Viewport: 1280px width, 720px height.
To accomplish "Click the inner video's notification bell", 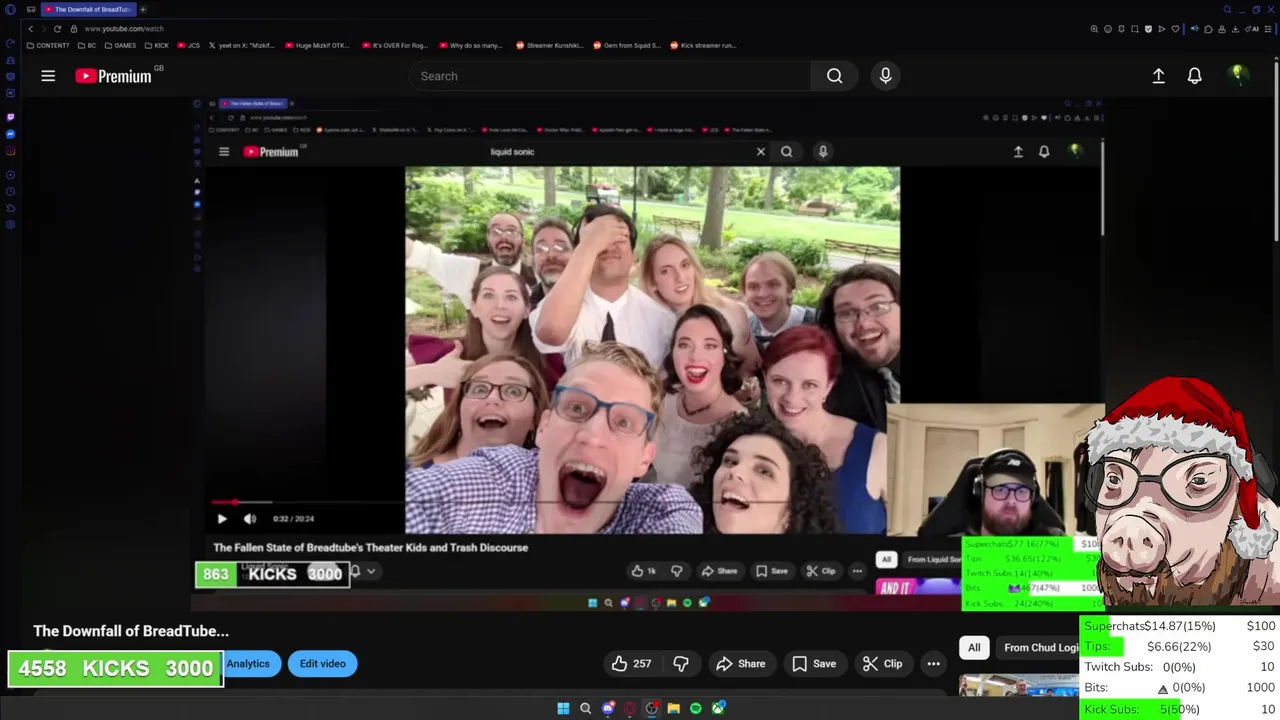I will tap(1044, 152).
